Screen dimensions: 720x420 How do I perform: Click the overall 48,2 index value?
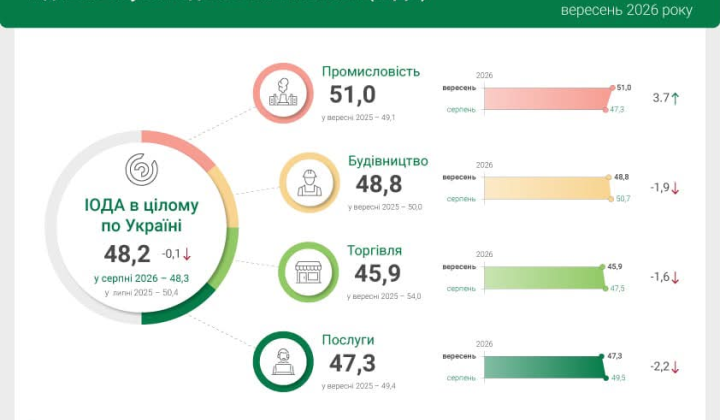pos(127,254)
